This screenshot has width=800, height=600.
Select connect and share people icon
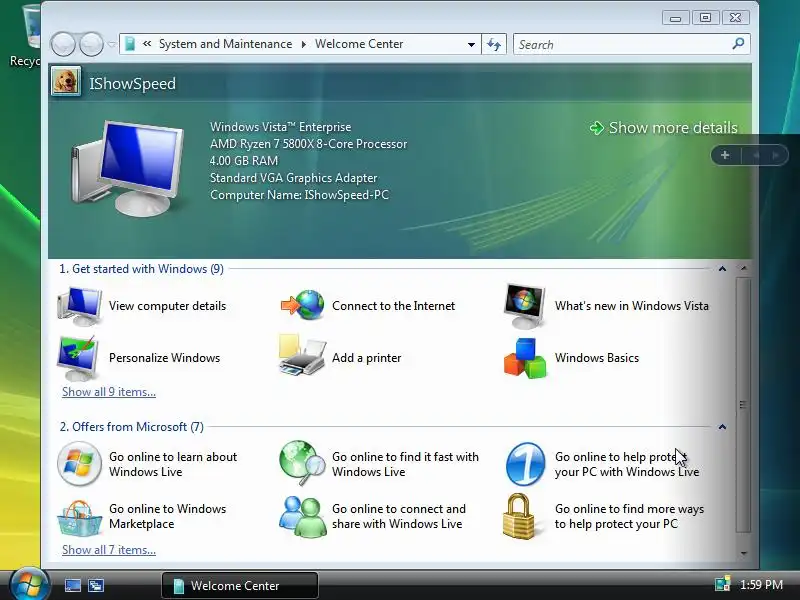[302, 517]
